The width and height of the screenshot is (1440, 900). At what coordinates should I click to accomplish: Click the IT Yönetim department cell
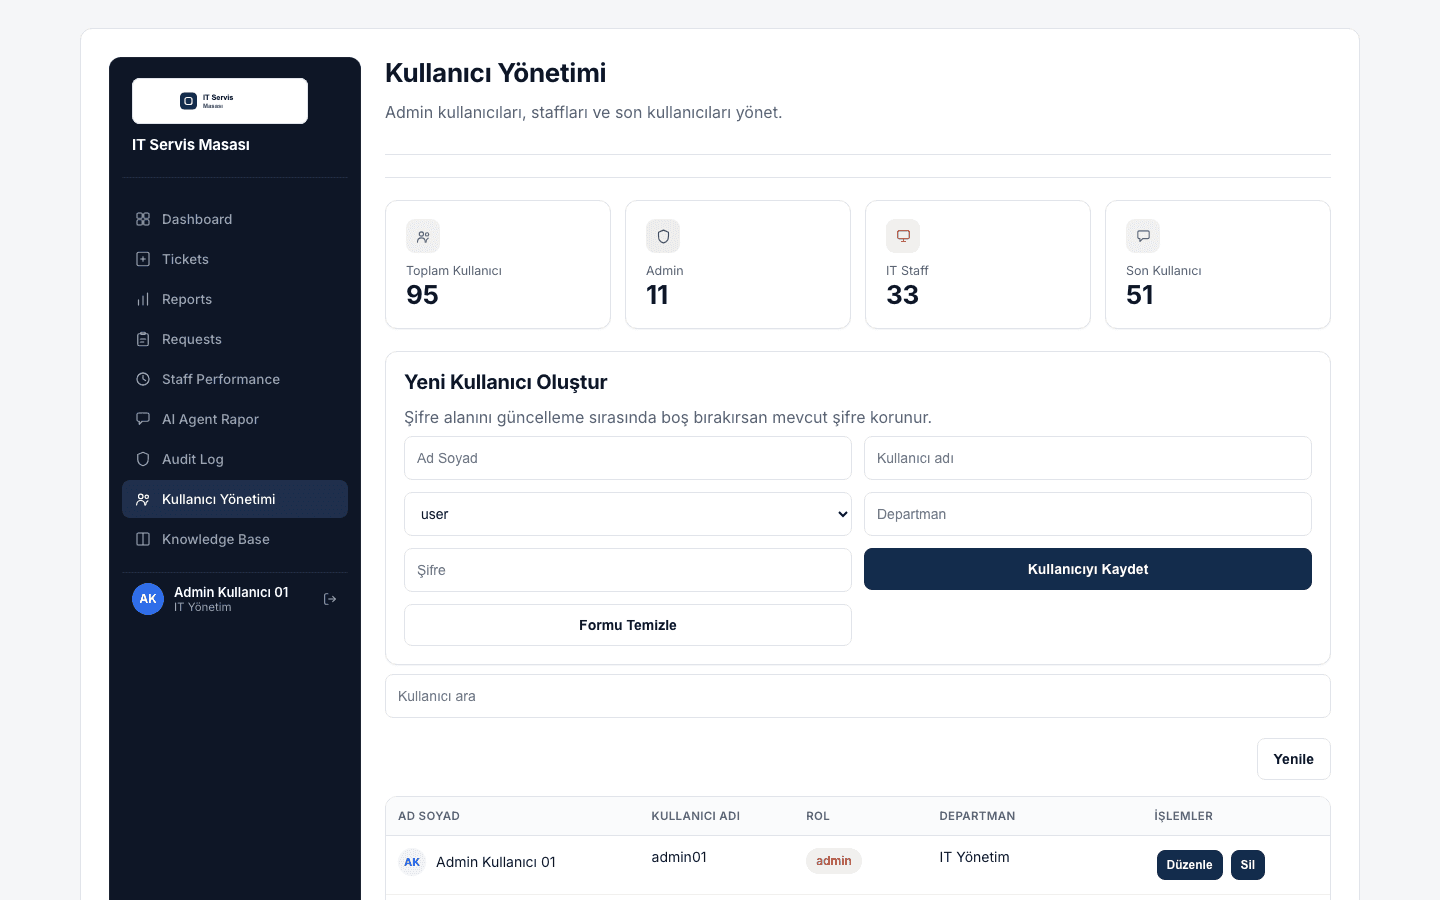(974, 857)
